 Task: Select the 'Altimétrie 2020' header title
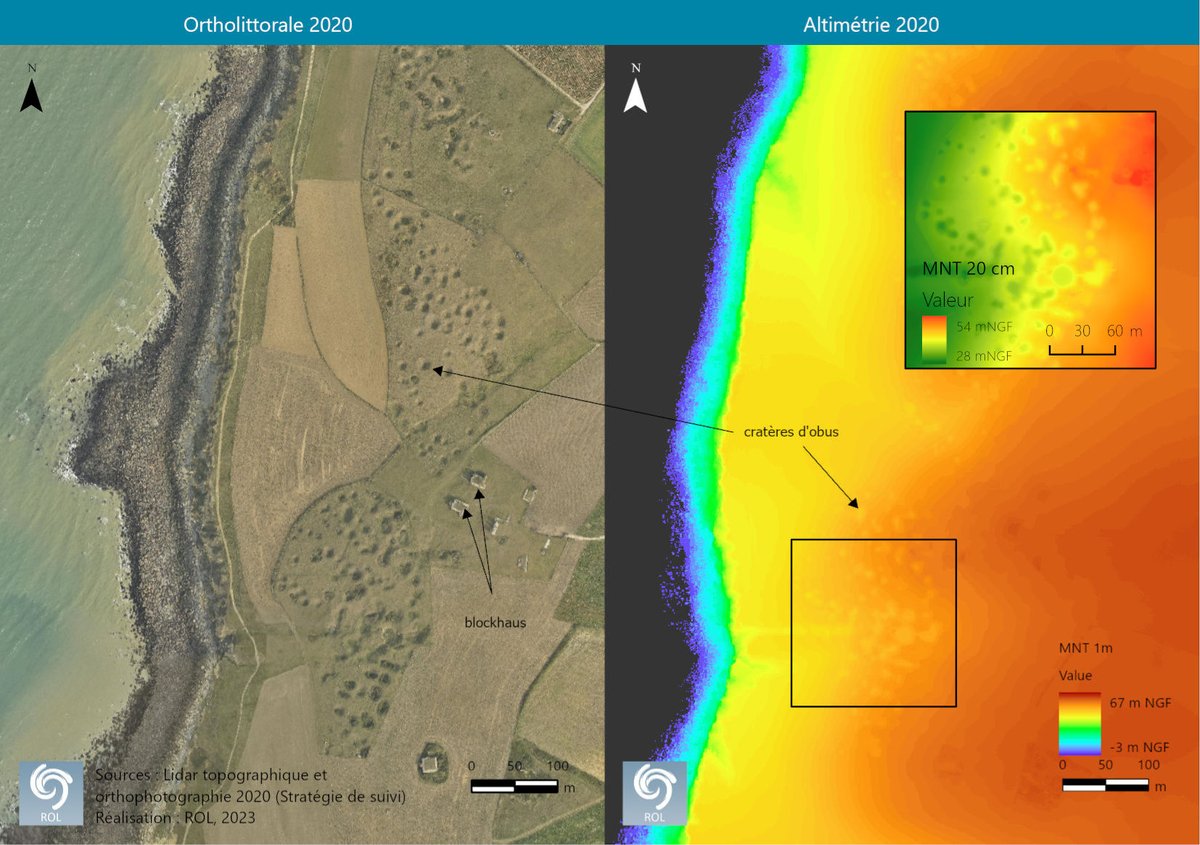tap(871, 25)
